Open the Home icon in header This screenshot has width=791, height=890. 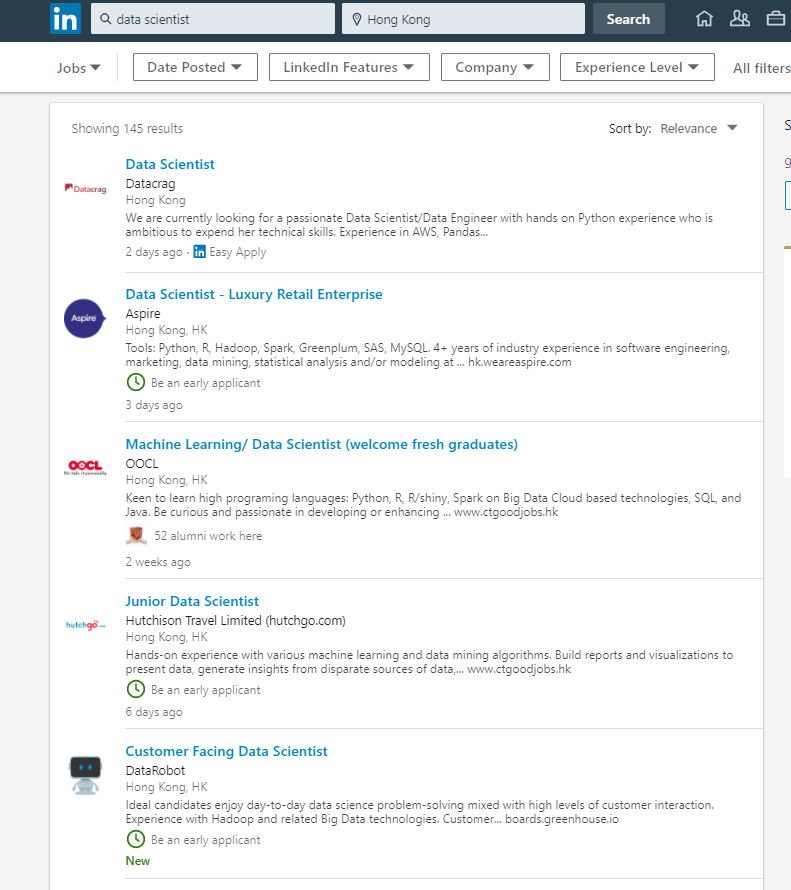pyautogui.click(x=704, y=19)
